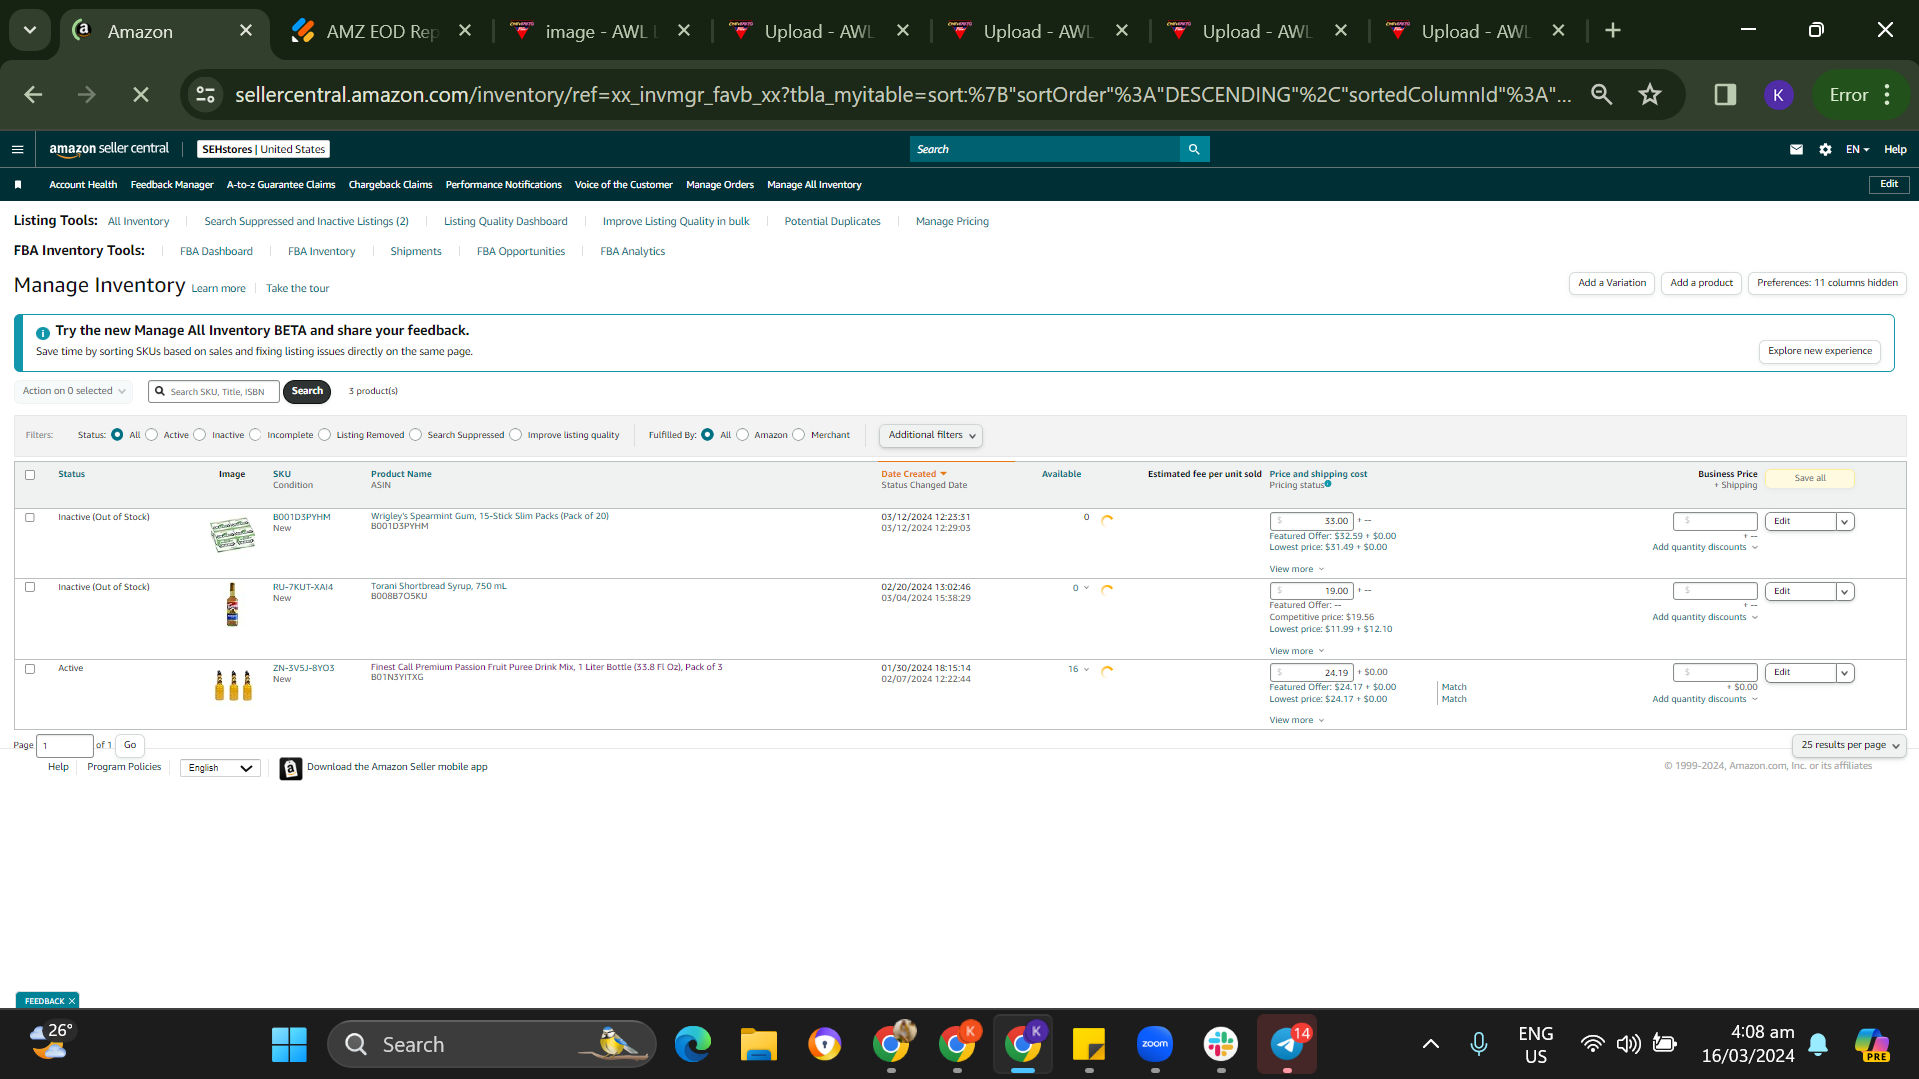Click the price field showing 33.00

[x=1311, y=521]
